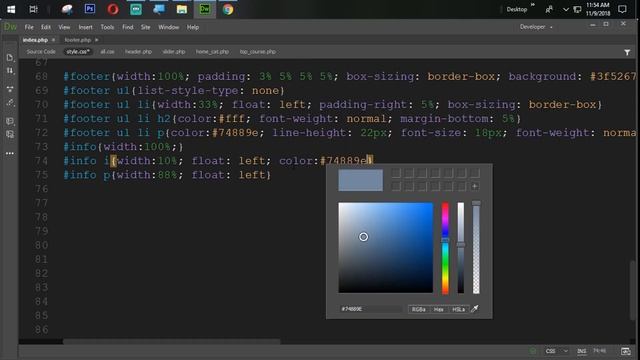Add current color to swatches with plus
The width and height of the screenshot is (640, 360).
[x=474, y=187]
